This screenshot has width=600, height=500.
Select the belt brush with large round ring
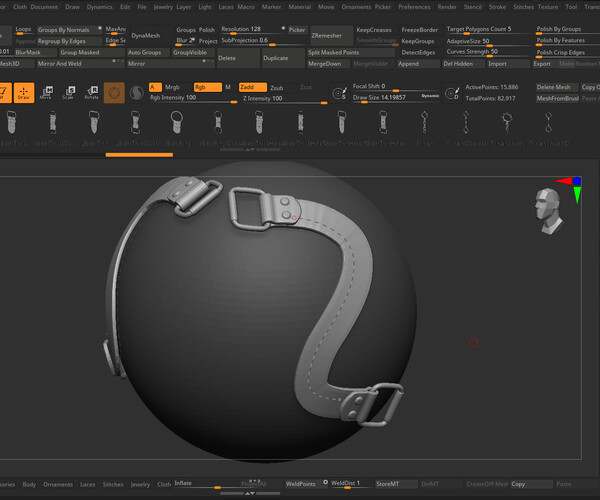(x=176, y=122)
